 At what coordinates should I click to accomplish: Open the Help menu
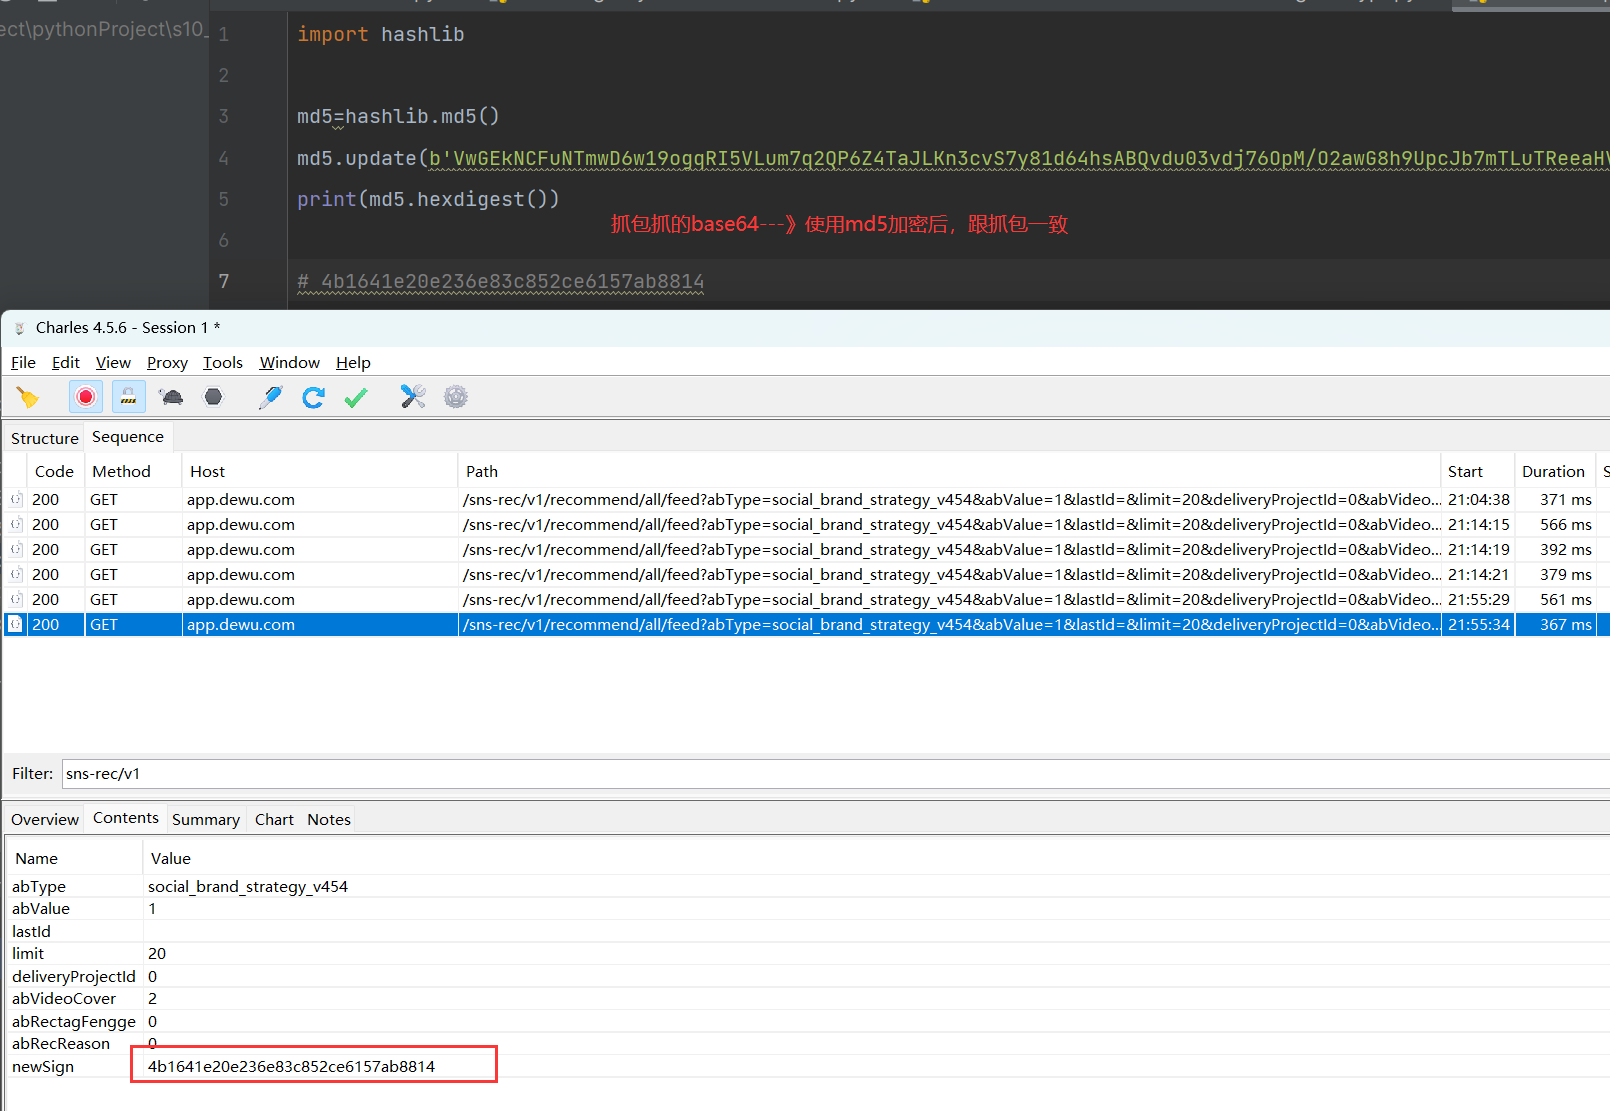[353, 363]
